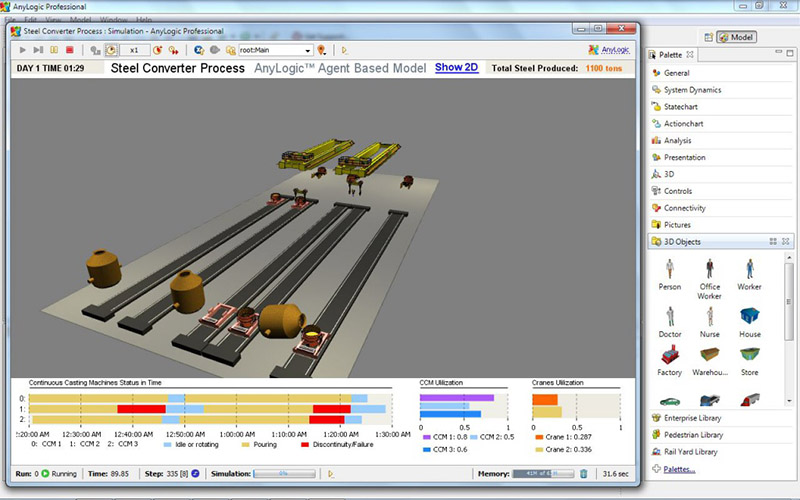Open the Controls palette
Screen dimensions: 800x500
[720, 191]
